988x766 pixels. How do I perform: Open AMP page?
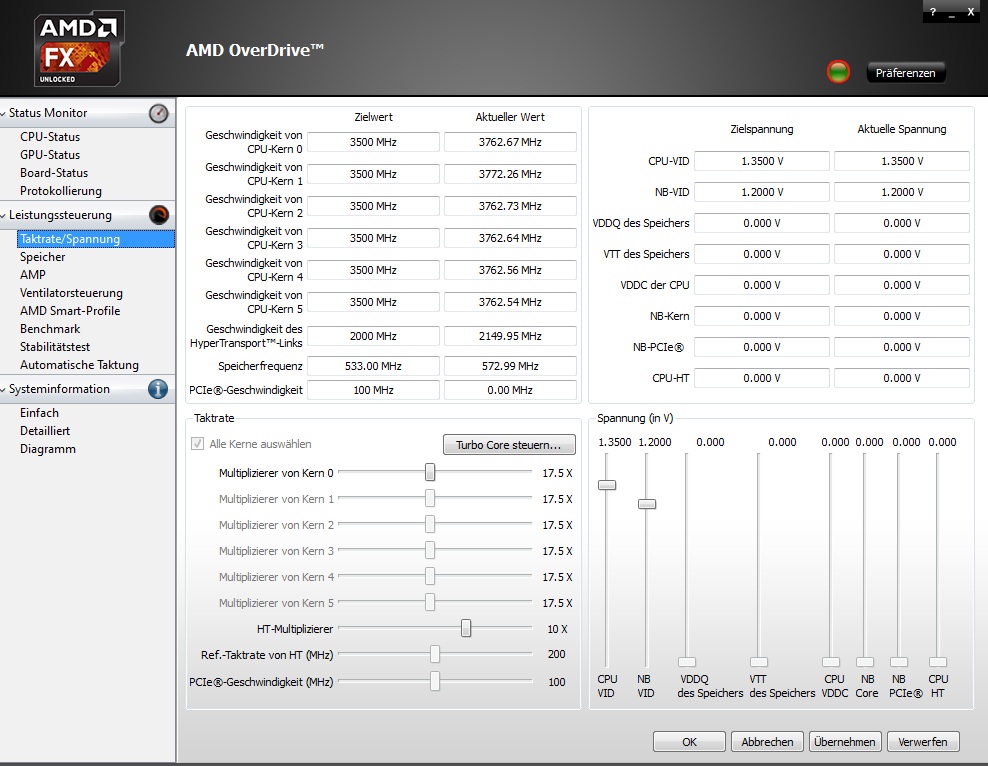tap(33, 275)
